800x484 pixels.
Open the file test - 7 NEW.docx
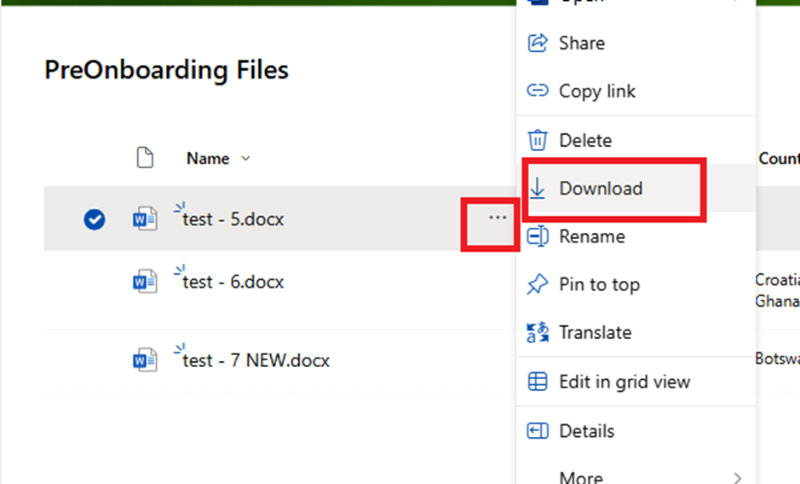256,361
